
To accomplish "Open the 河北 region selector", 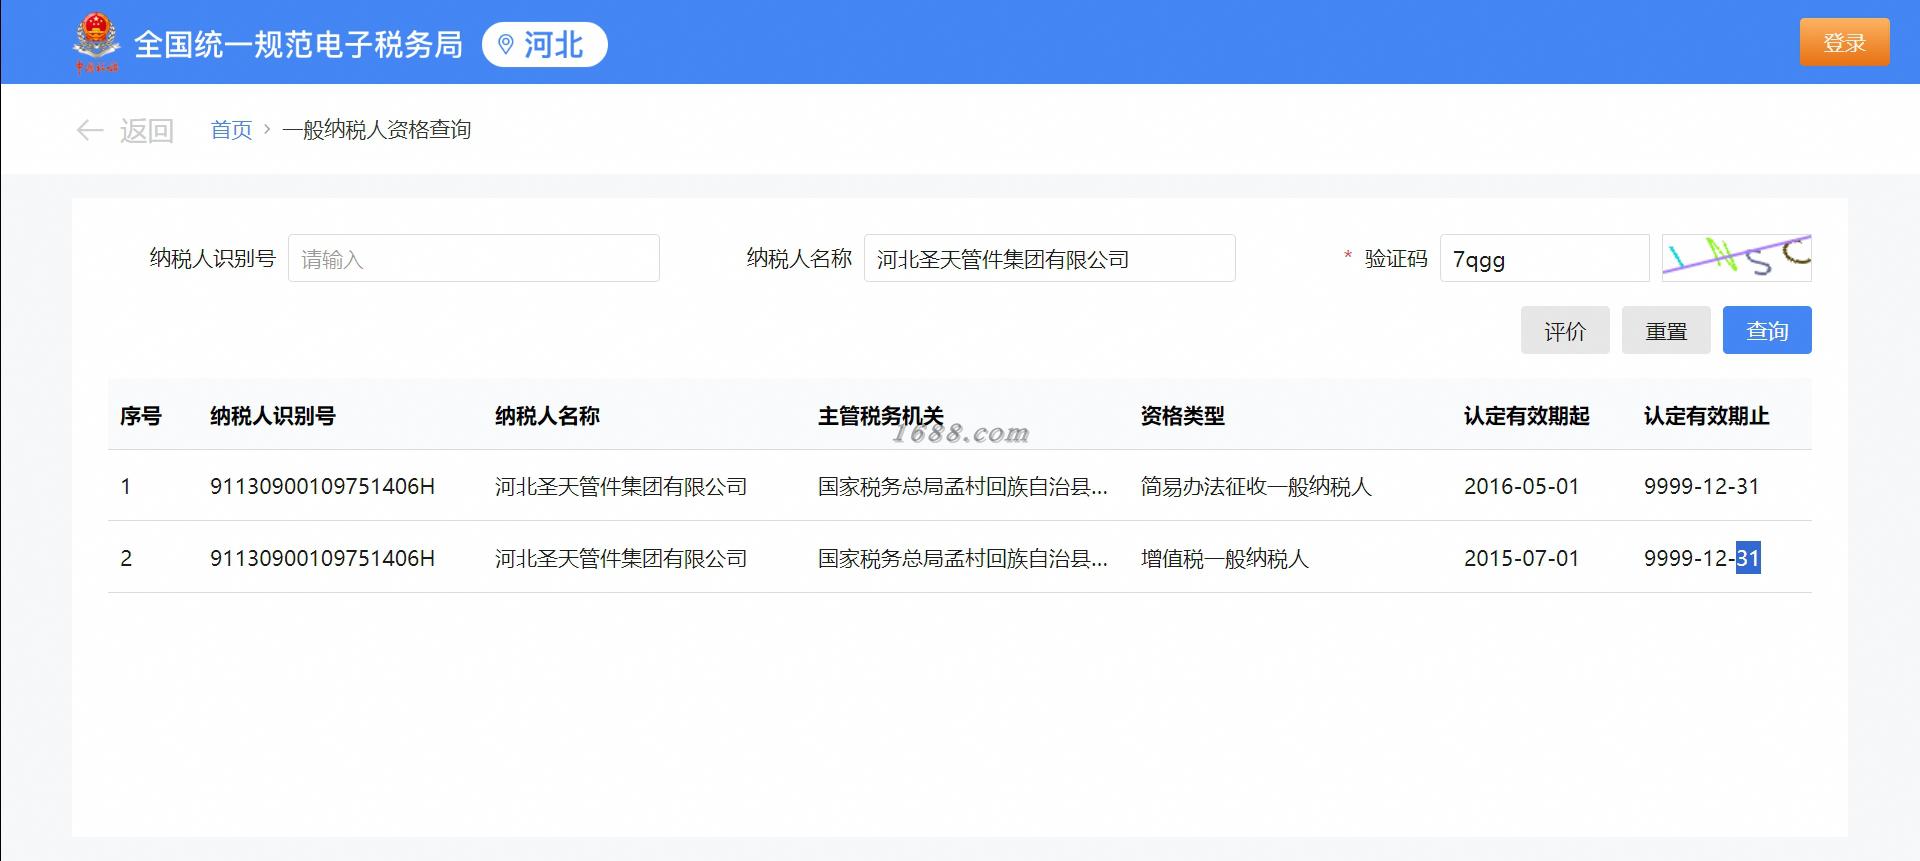I will point(544,45).
